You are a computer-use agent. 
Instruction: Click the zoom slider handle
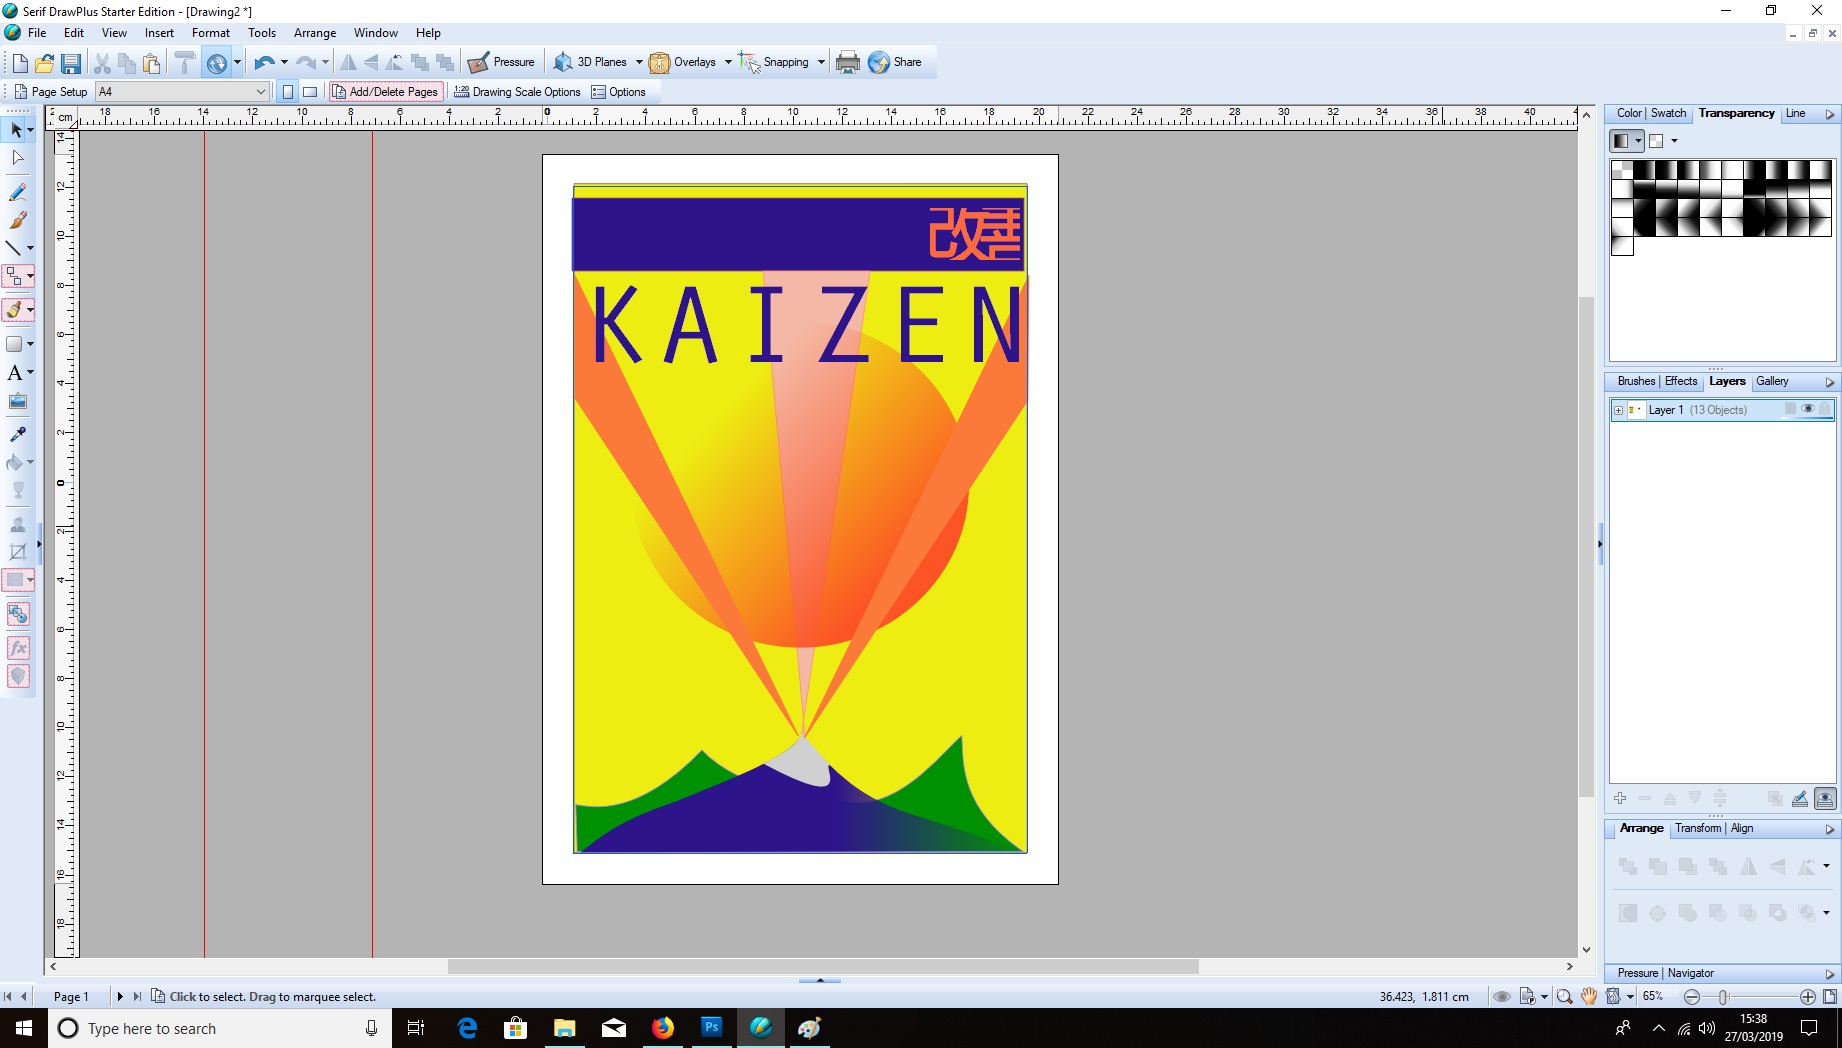[1723, 997]
